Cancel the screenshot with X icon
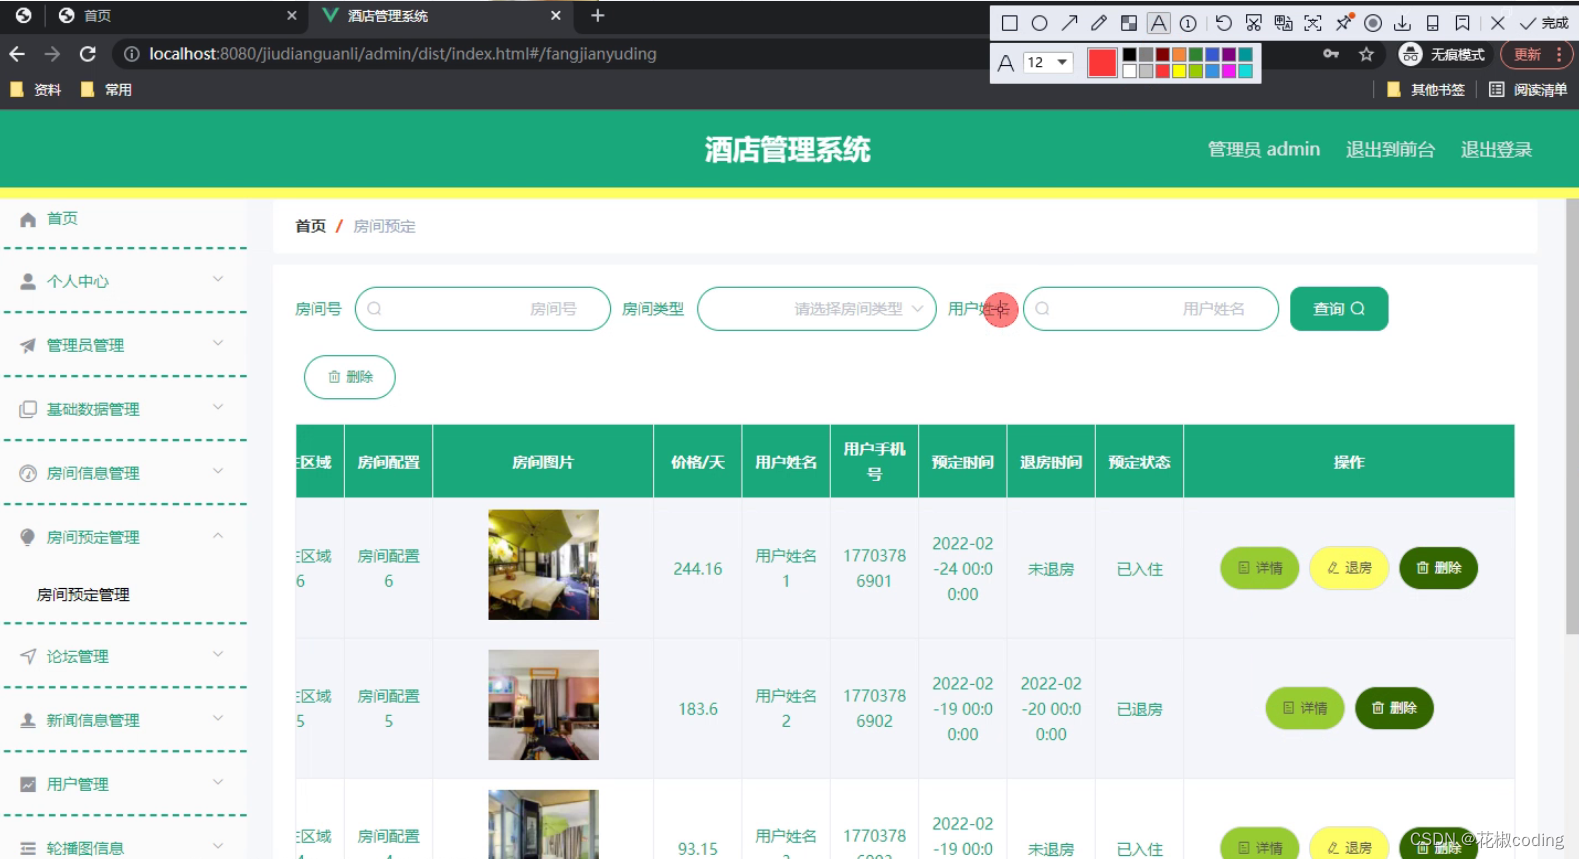This screenshot has height=859, width=1579. point(1497,23)
